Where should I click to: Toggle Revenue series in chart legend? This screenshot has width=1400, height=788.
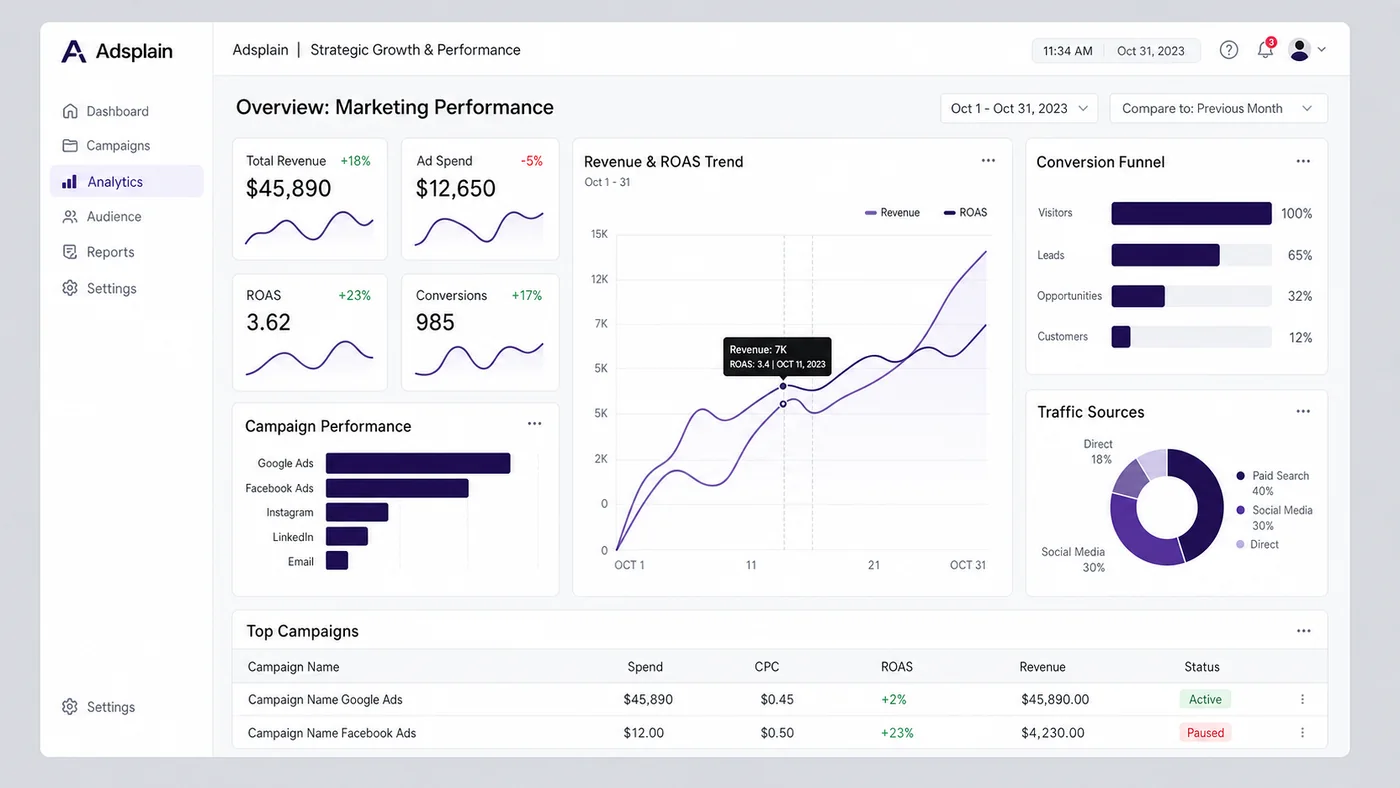point(892,212)
